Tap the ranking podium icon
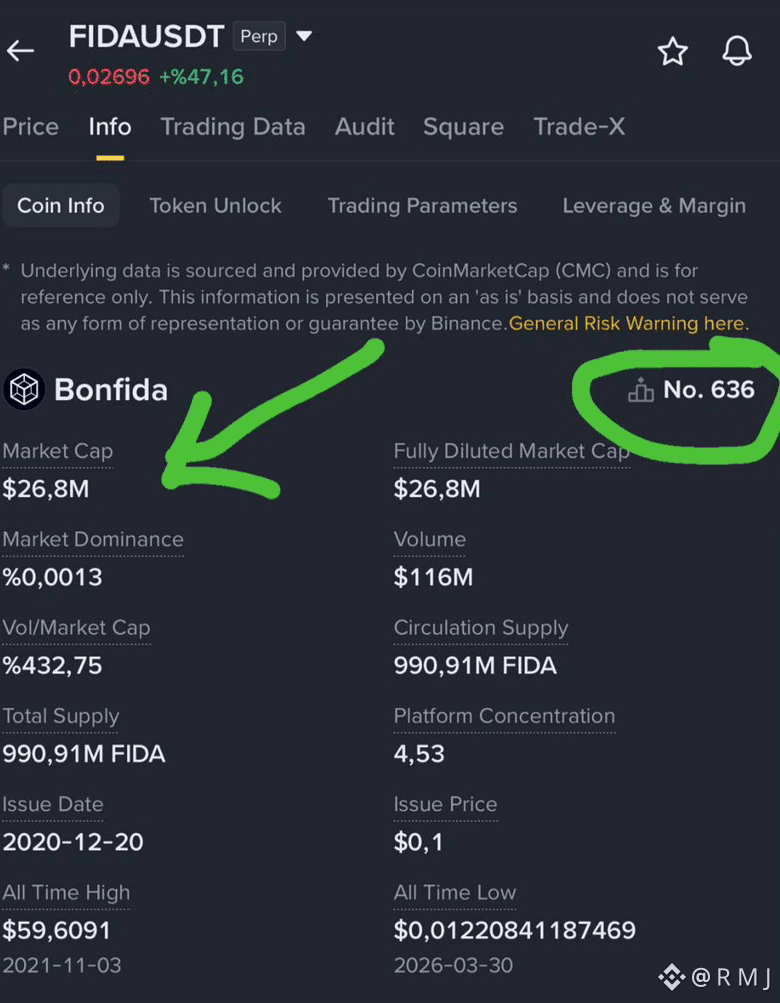Viewport: 780px width, 1003px height. point(641,390)
